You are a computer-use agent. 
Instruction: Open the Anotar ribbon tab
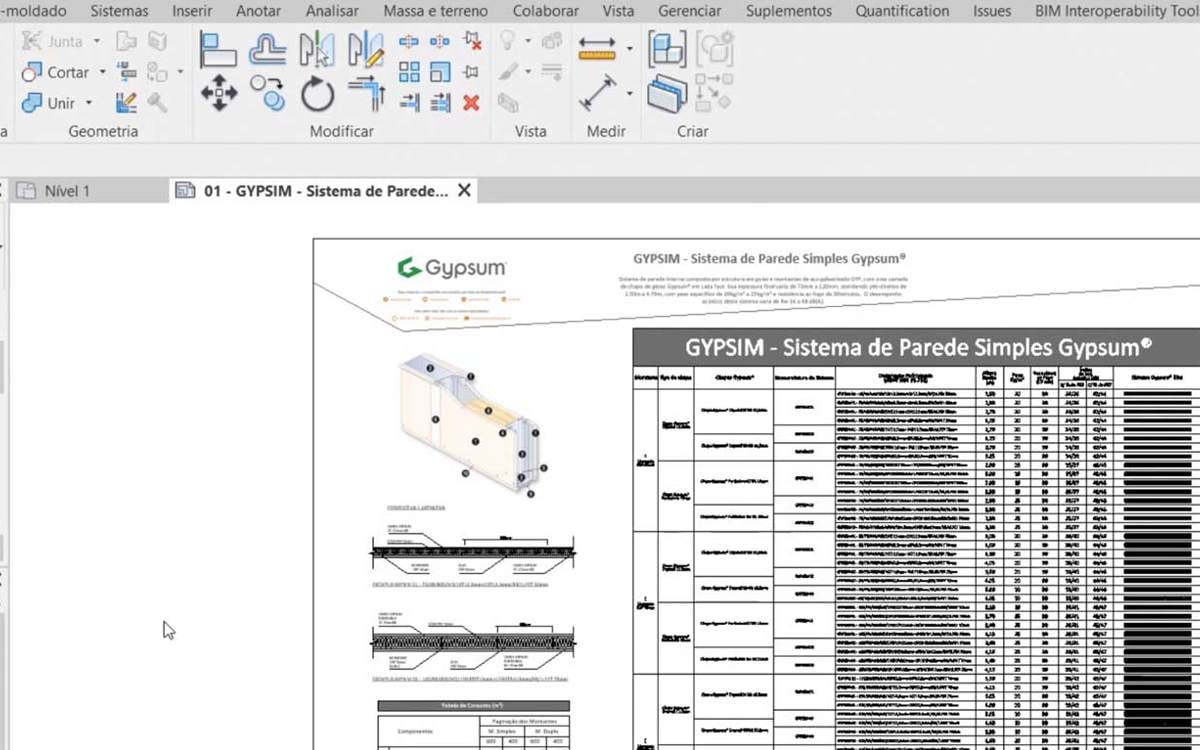[x=258, y=11]
